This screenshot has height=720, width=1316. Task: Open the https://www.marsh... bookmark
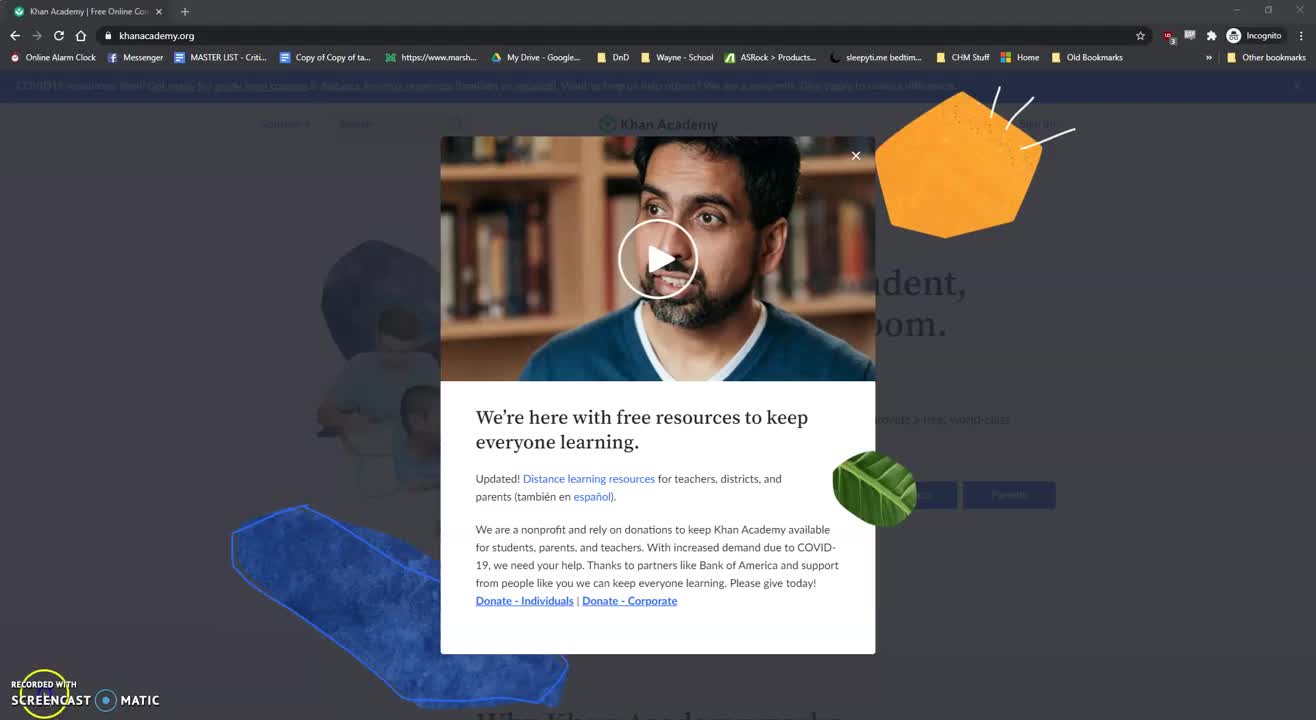431,57
